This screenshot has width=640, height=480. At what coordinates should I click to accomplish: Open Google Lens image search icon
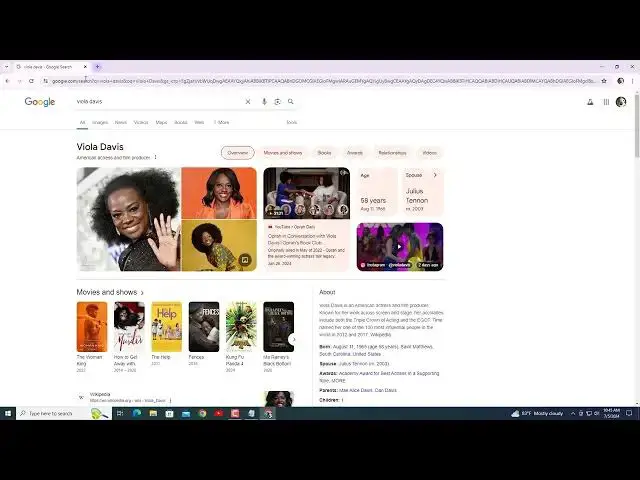point(278,102)
